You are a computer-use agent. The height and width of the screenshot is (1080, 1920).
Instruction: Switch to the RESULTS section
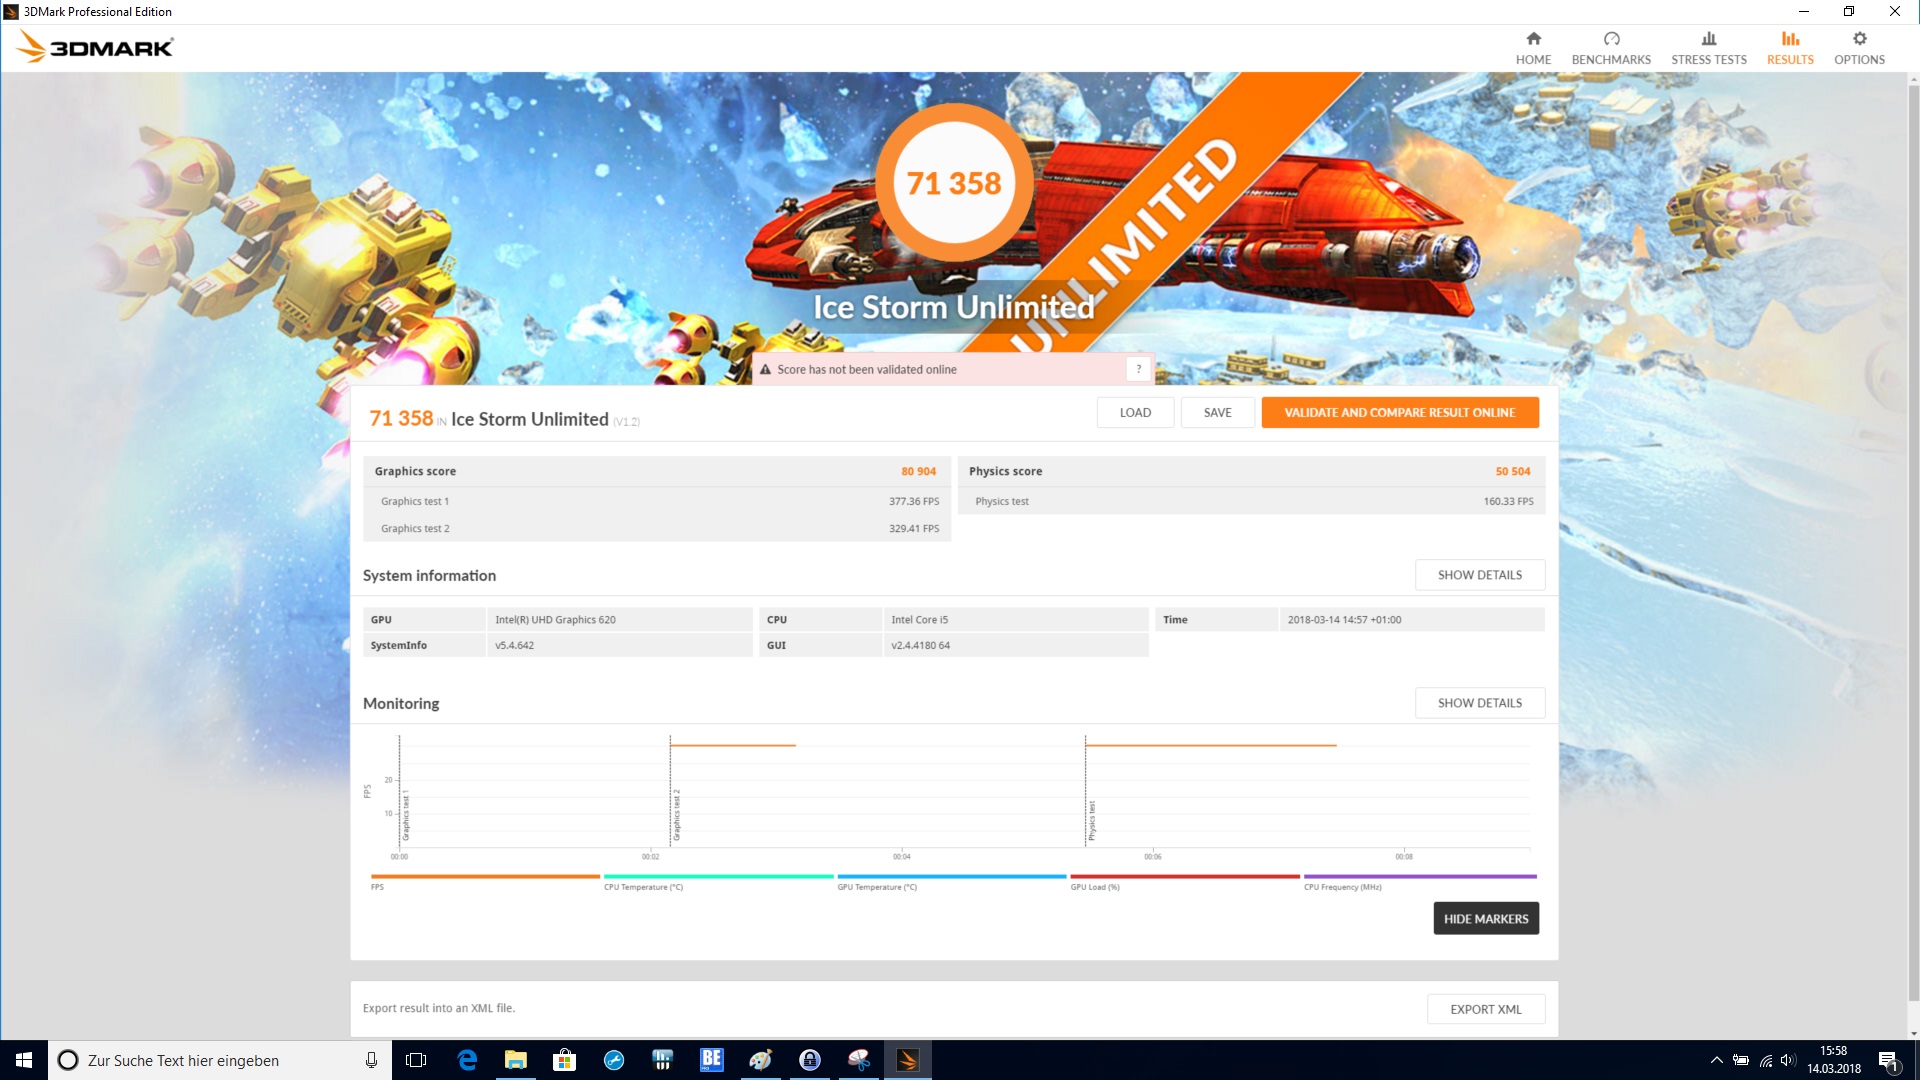pyautogui.click(x=1790, y=48)
